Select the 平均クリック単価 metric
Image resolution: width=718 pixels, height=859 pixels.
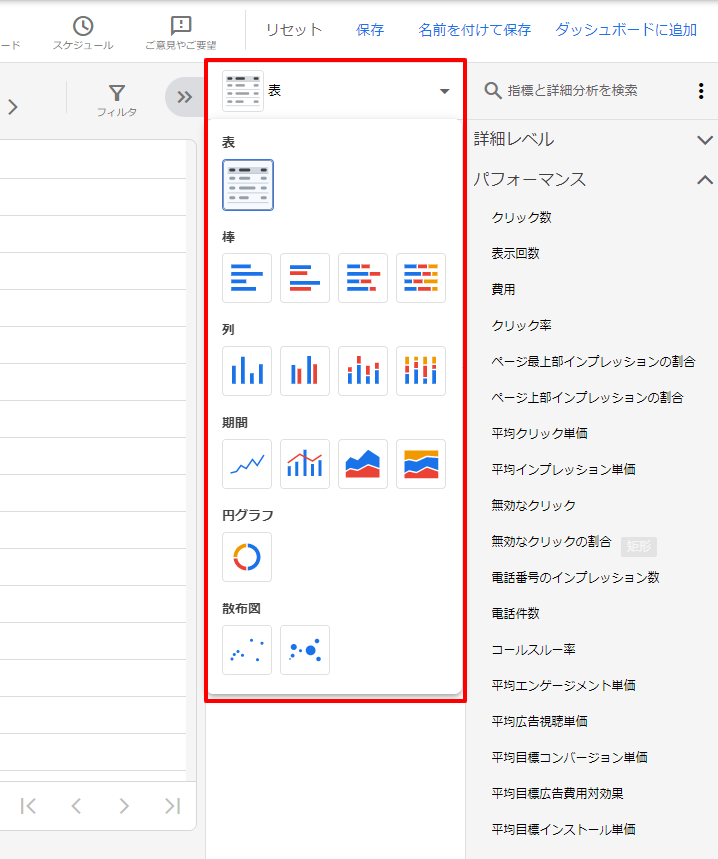[x=539, y=433]
